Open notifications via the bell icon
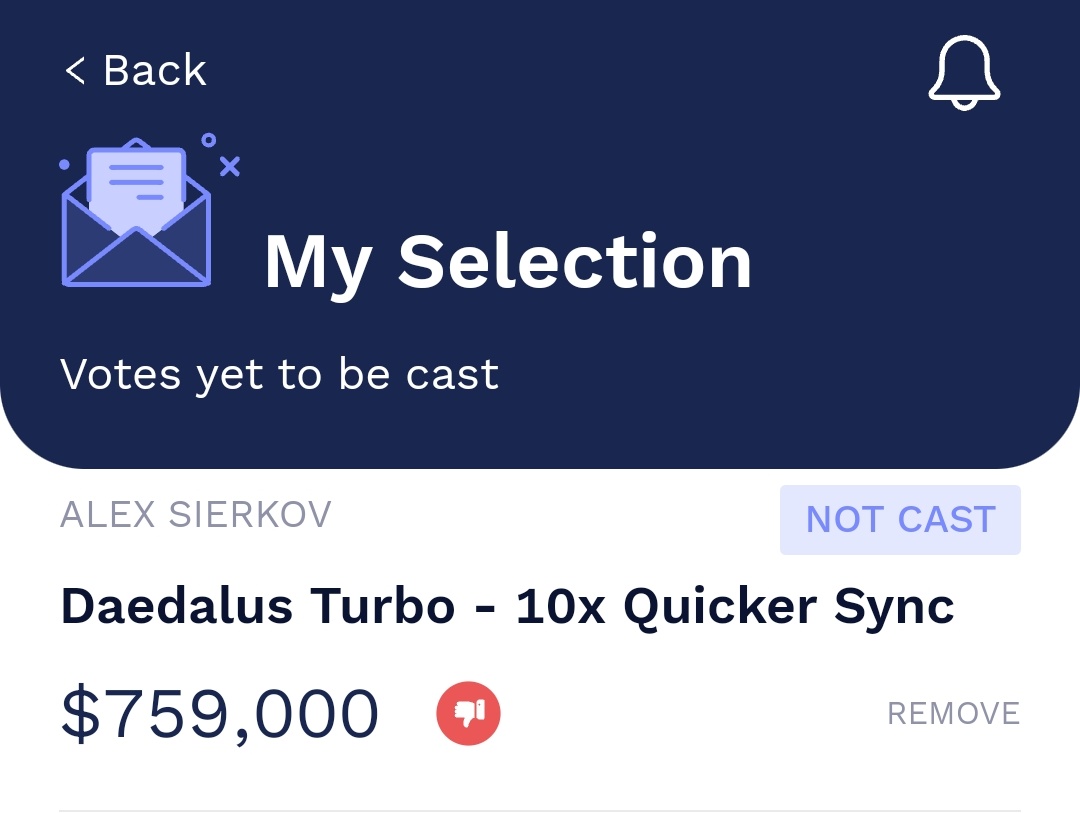 (964, 72)
